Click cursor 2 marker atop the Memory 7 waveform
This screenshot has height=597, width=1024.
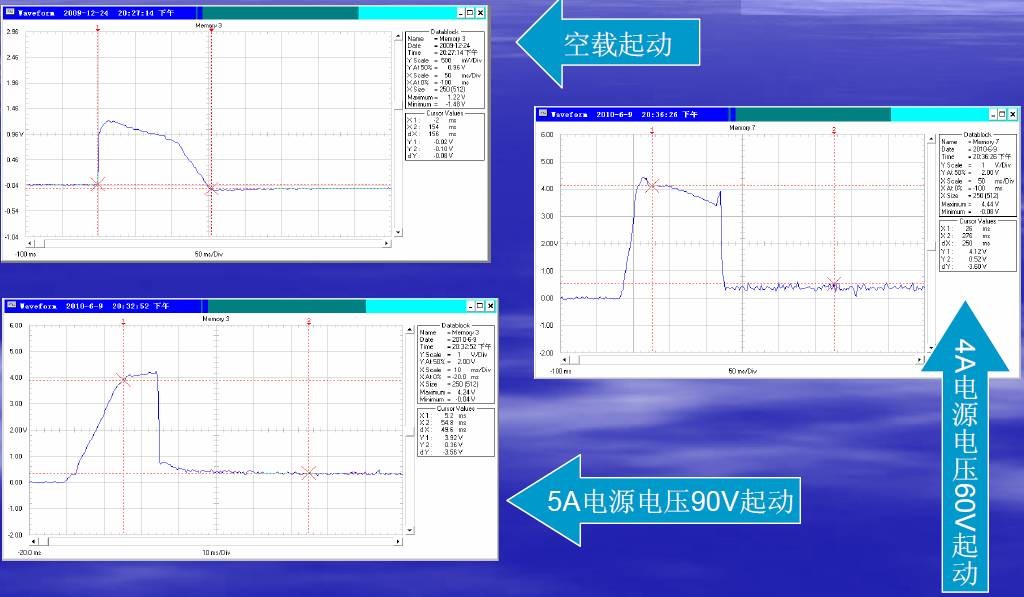click(834, 130)
